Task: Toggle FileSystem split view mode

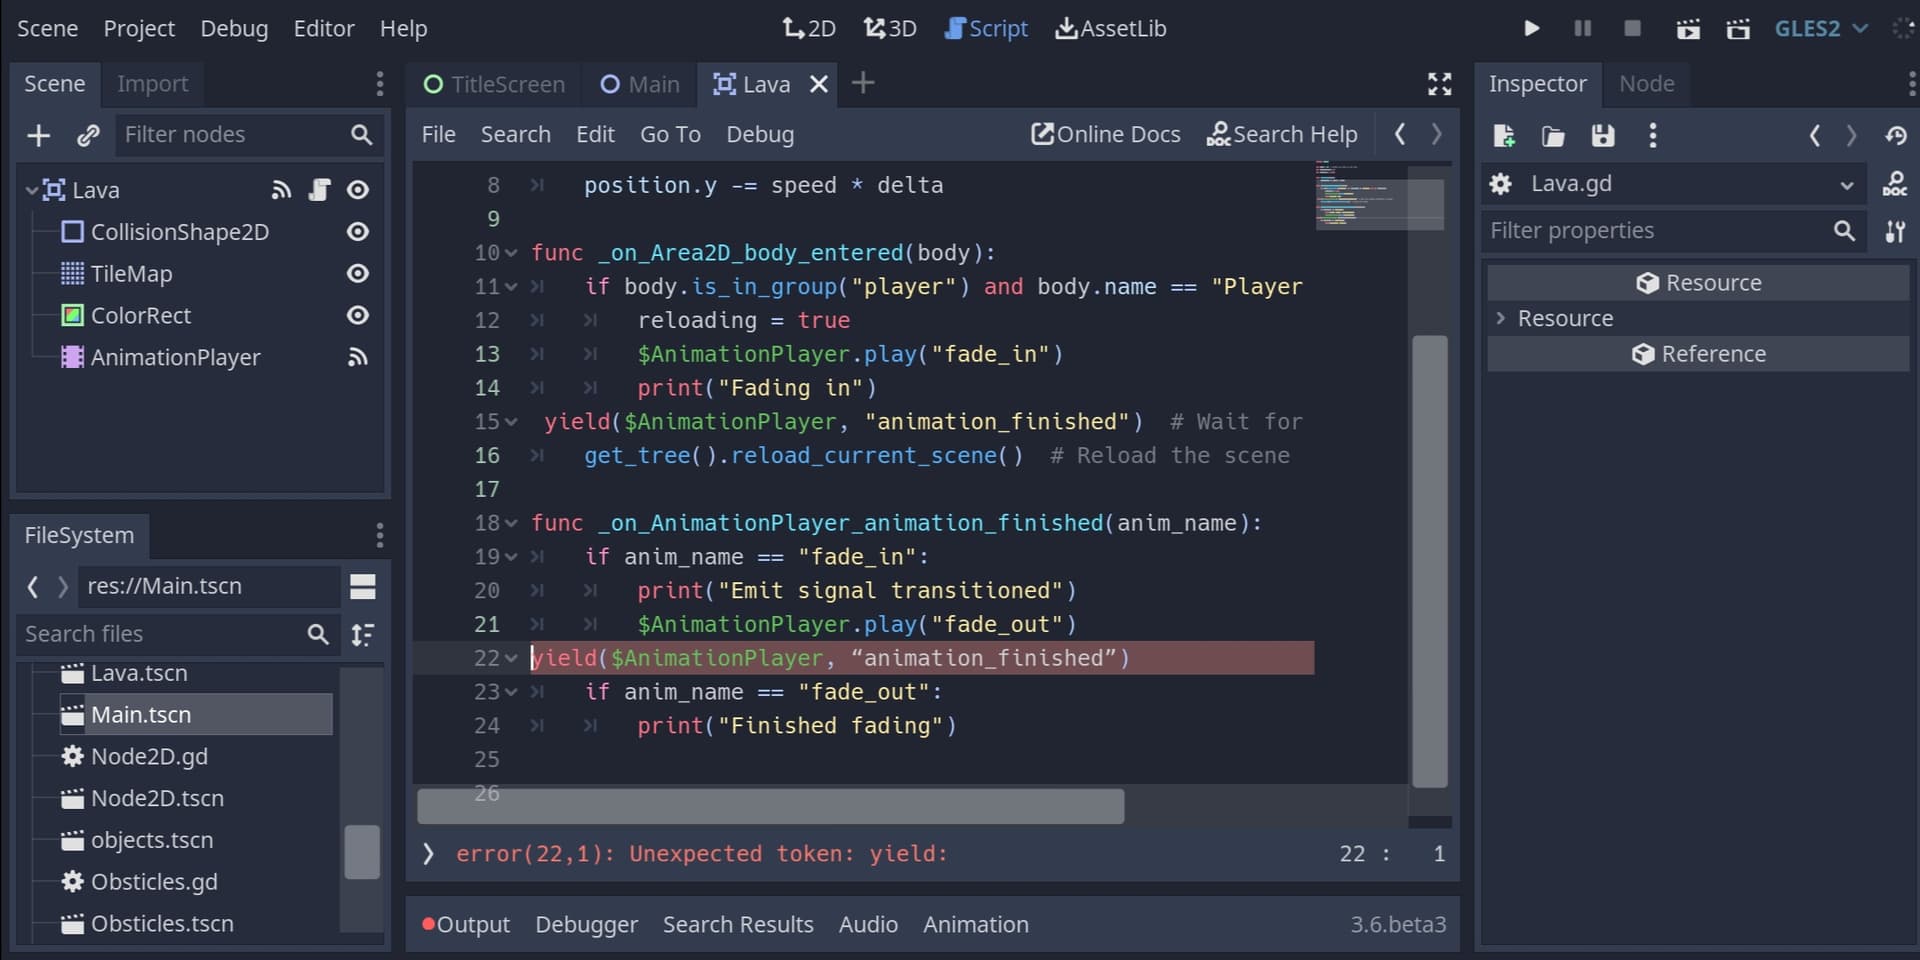Action: (x=363, y=587)
